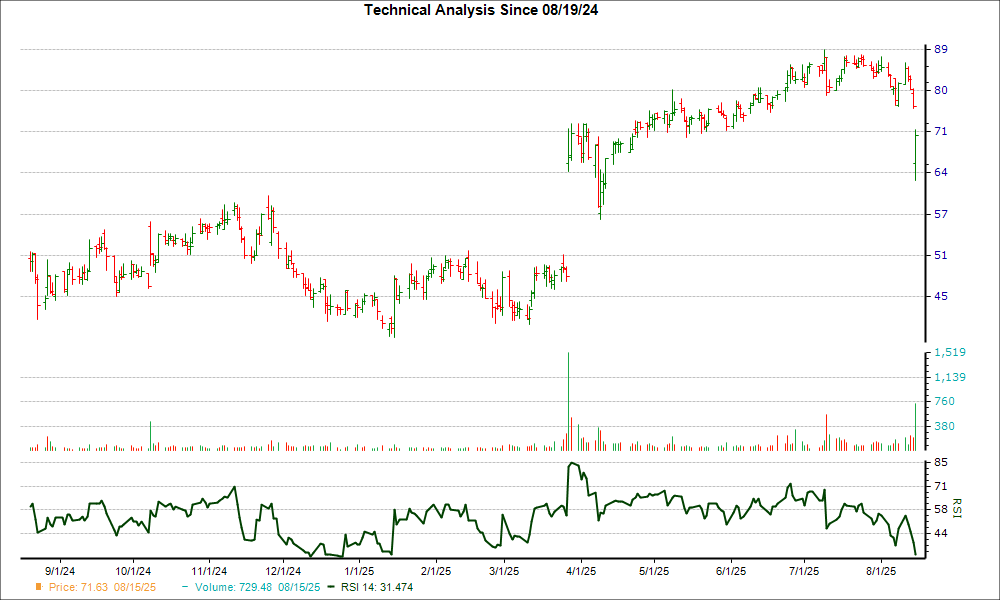The width and height of the screenshot is (1000, 600).
Task: Select the 8/1/25 date label
Action: (x=881, y=571)
